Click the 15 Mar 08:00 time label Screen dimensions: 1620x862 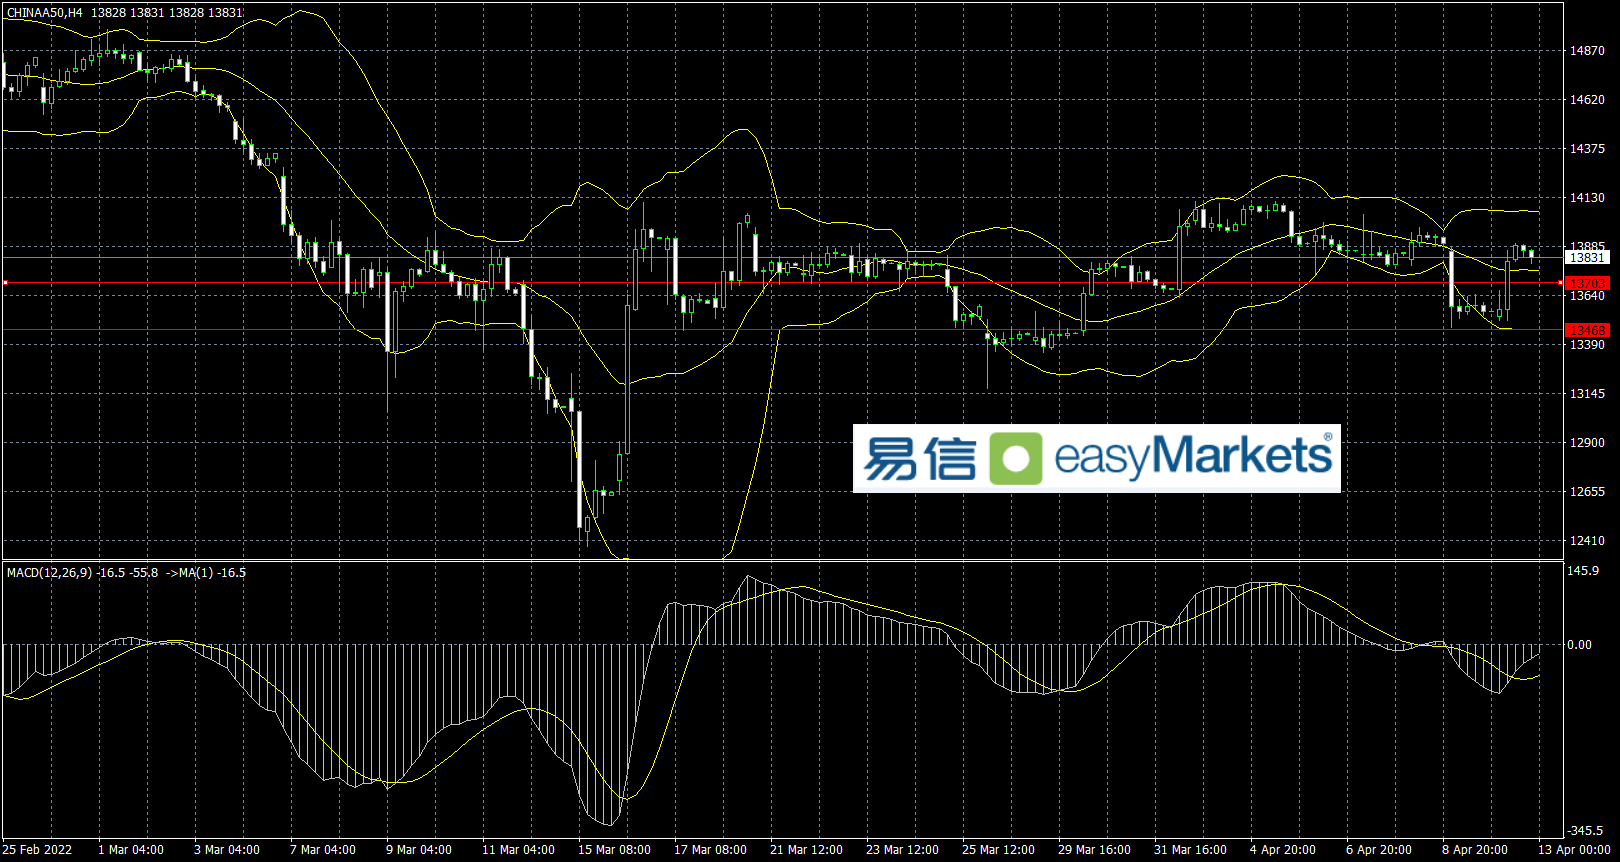click(614, 850)
